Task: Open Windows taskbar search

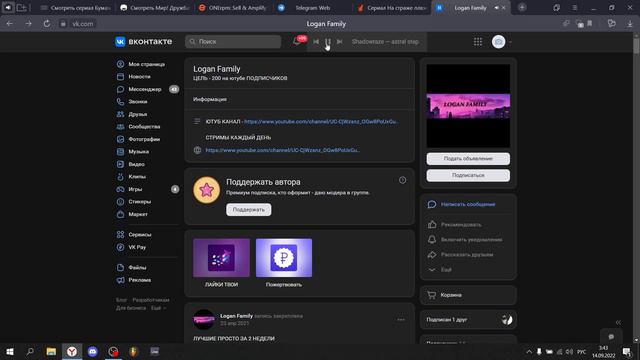Action: pyautogui.click(x=30, y=351)
